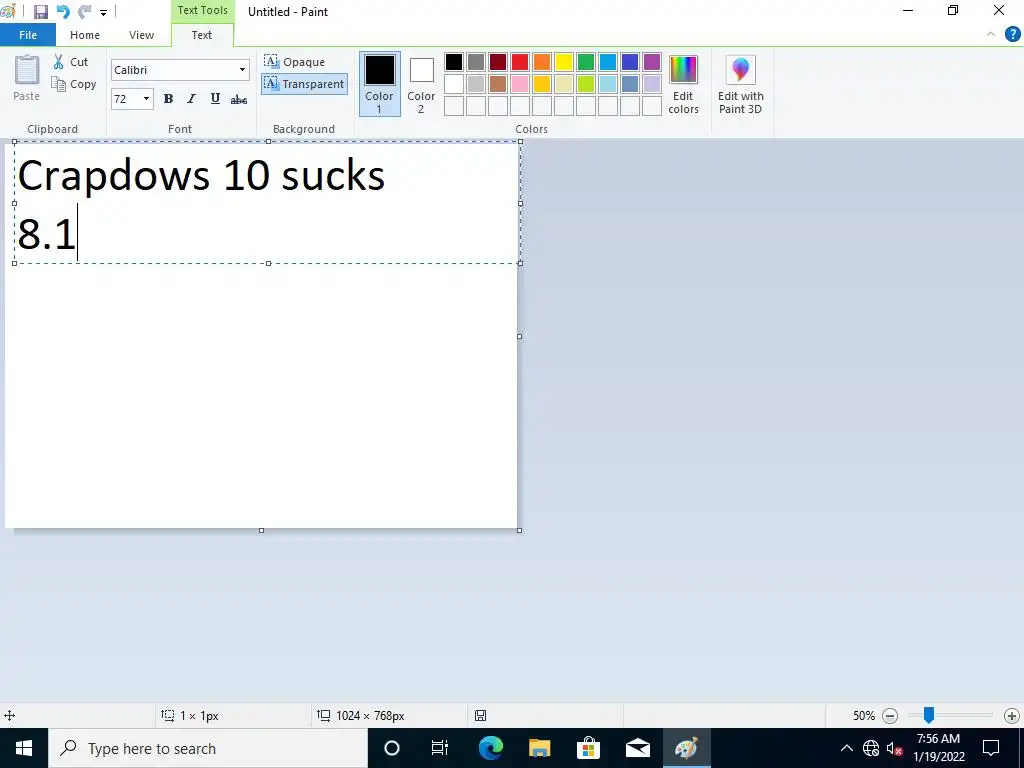Click the Redo arrow icon

(x=84, y=12)
